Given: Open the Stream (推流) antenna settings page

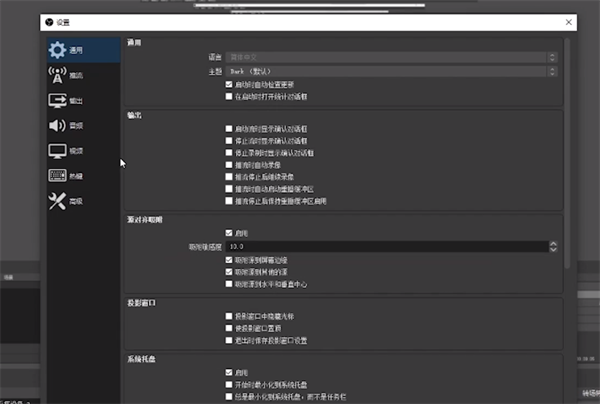Looking at the screenshot, I should (83, 75).
